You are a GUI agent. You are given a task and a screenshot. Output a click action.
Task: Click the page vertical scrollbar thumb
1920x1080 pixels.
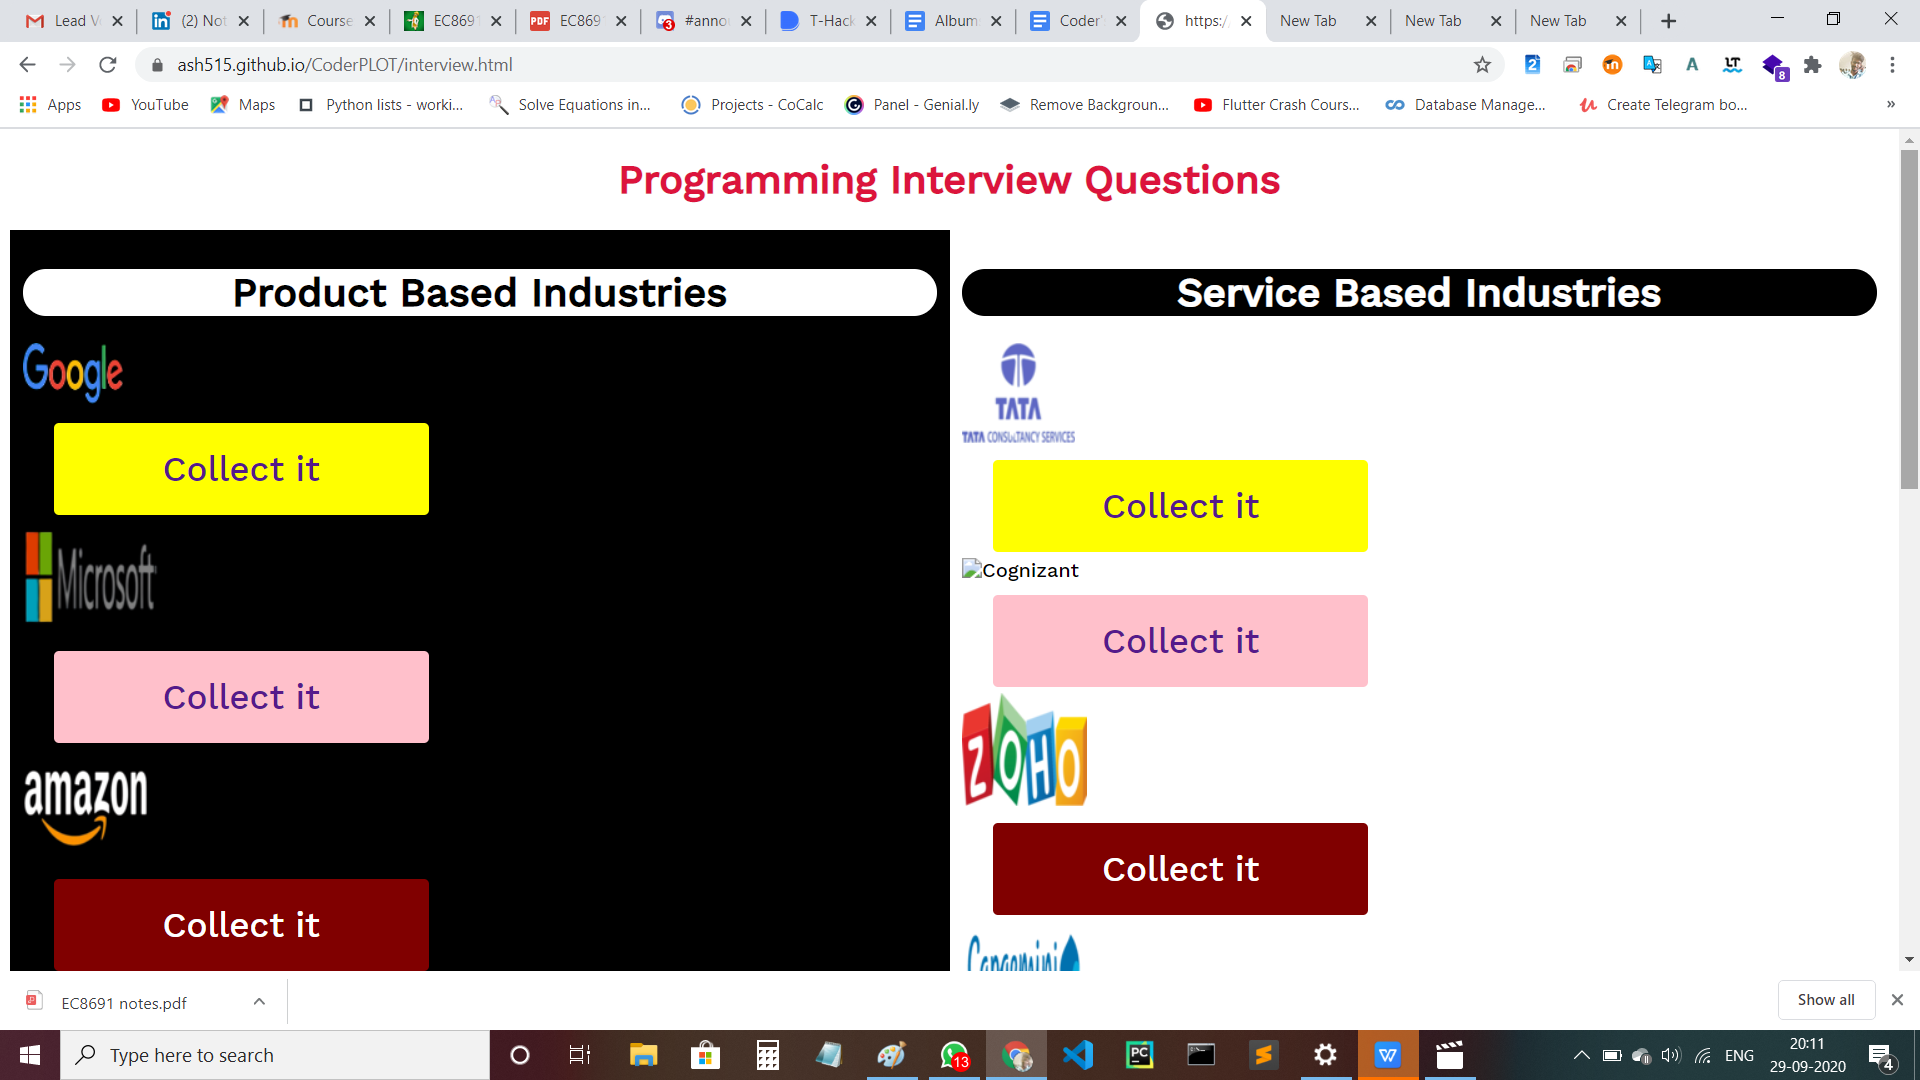[x=1909, y=320]
